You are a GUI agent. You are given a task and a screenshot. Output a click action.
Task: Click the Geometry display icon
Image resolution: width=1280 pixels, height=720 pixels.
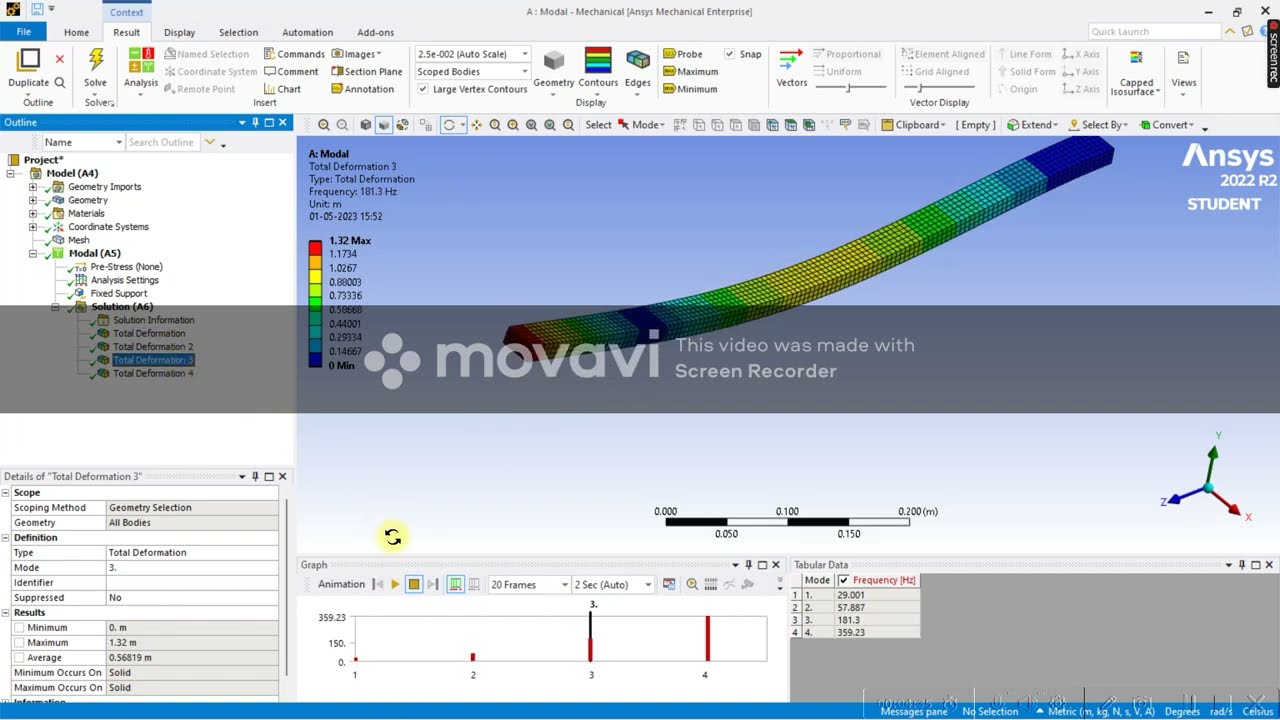pyautogui.click(x=553, y=59)
